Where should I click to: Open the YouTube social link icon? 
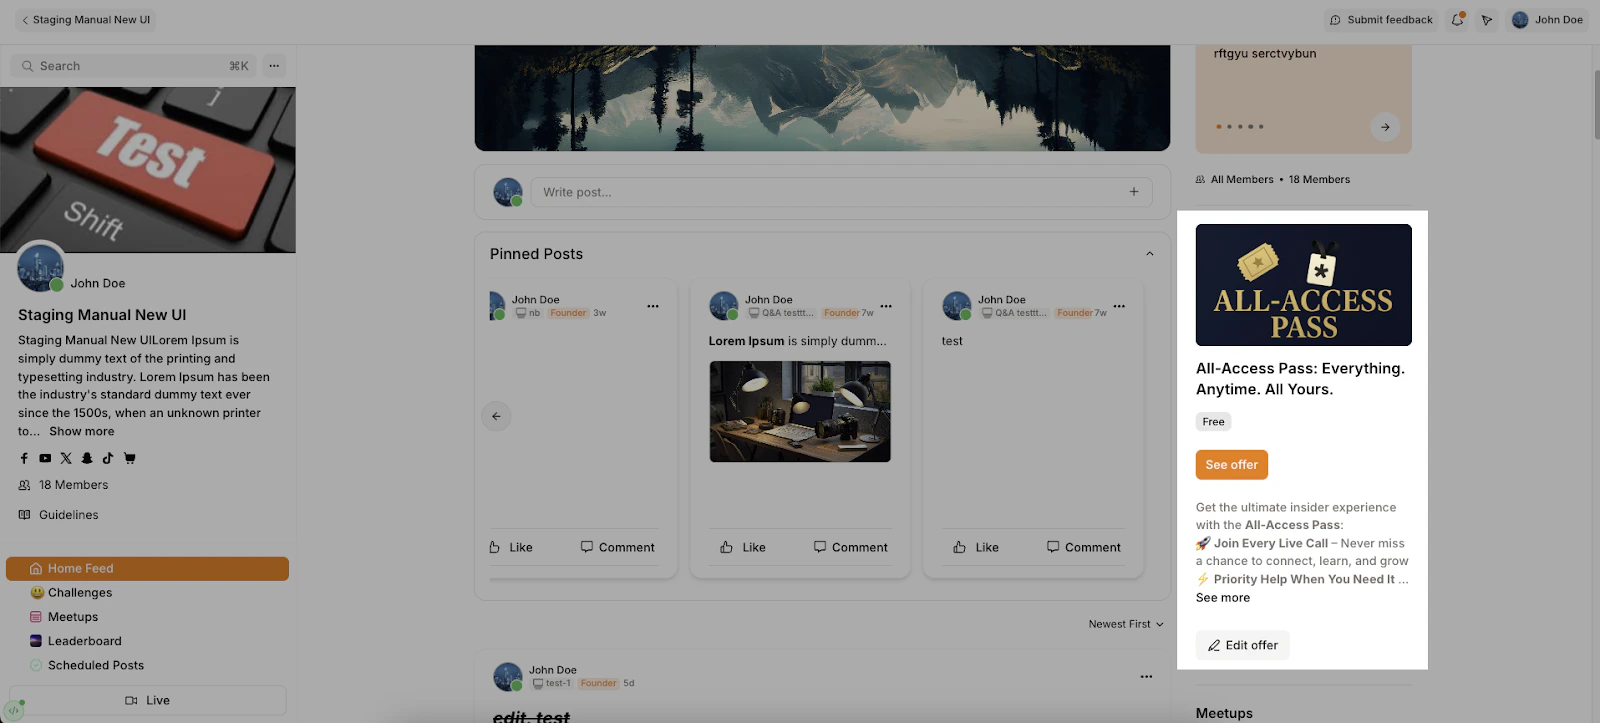tap(45, 458)
